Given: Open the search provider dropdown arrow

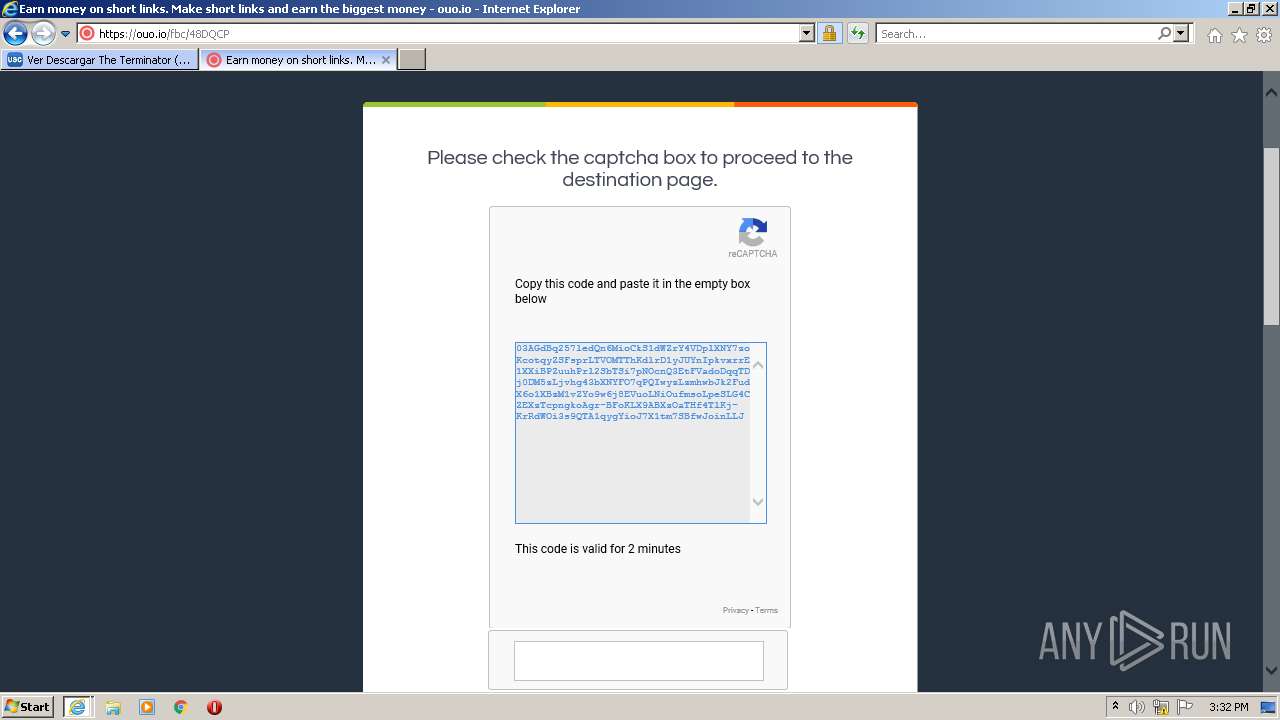Looking at the screenshot, I should click(1181, 34).
